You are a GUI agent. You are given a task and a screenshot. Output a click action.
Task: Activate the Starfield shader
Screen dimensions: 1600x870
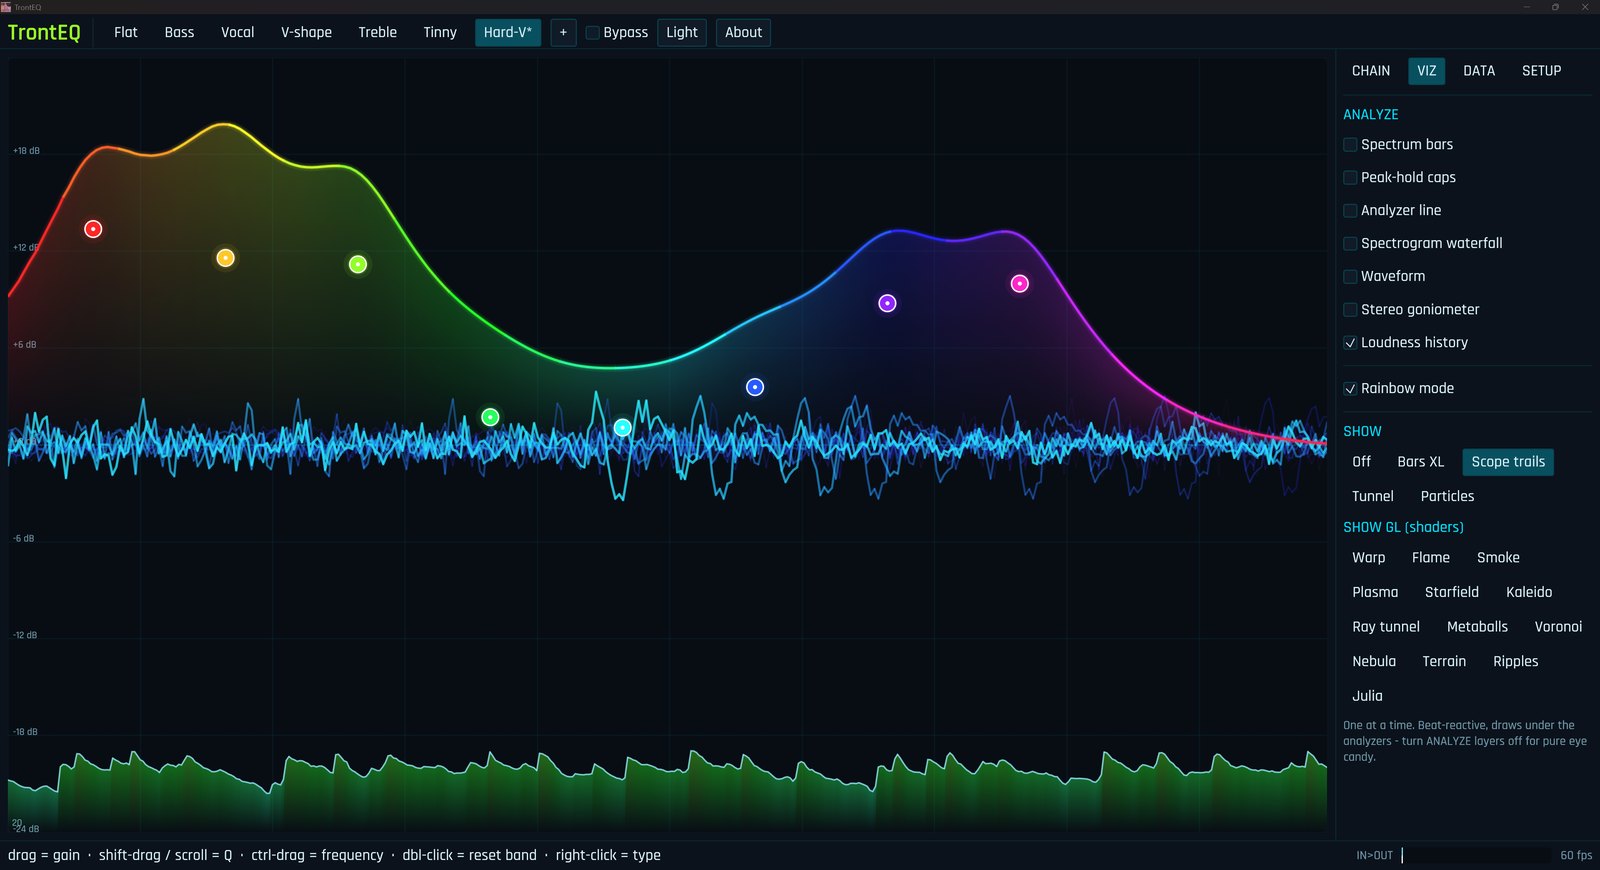tap(1452, 593)
